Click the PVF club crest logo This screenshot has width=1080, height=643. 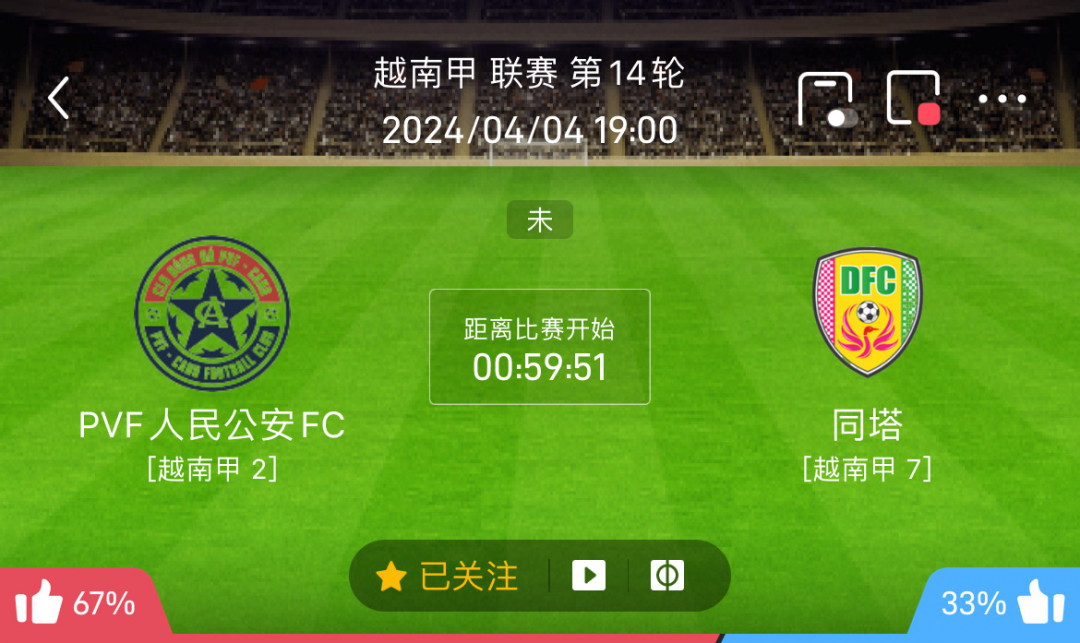[x=212, y=313]
